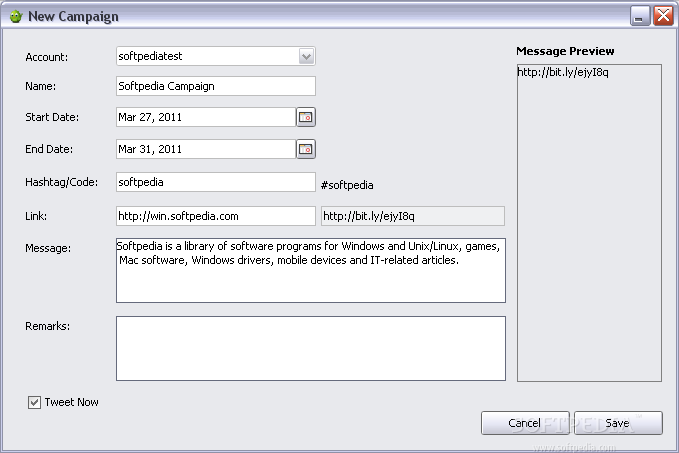
Task: Click the Cancel button
Action: [525, 423]
